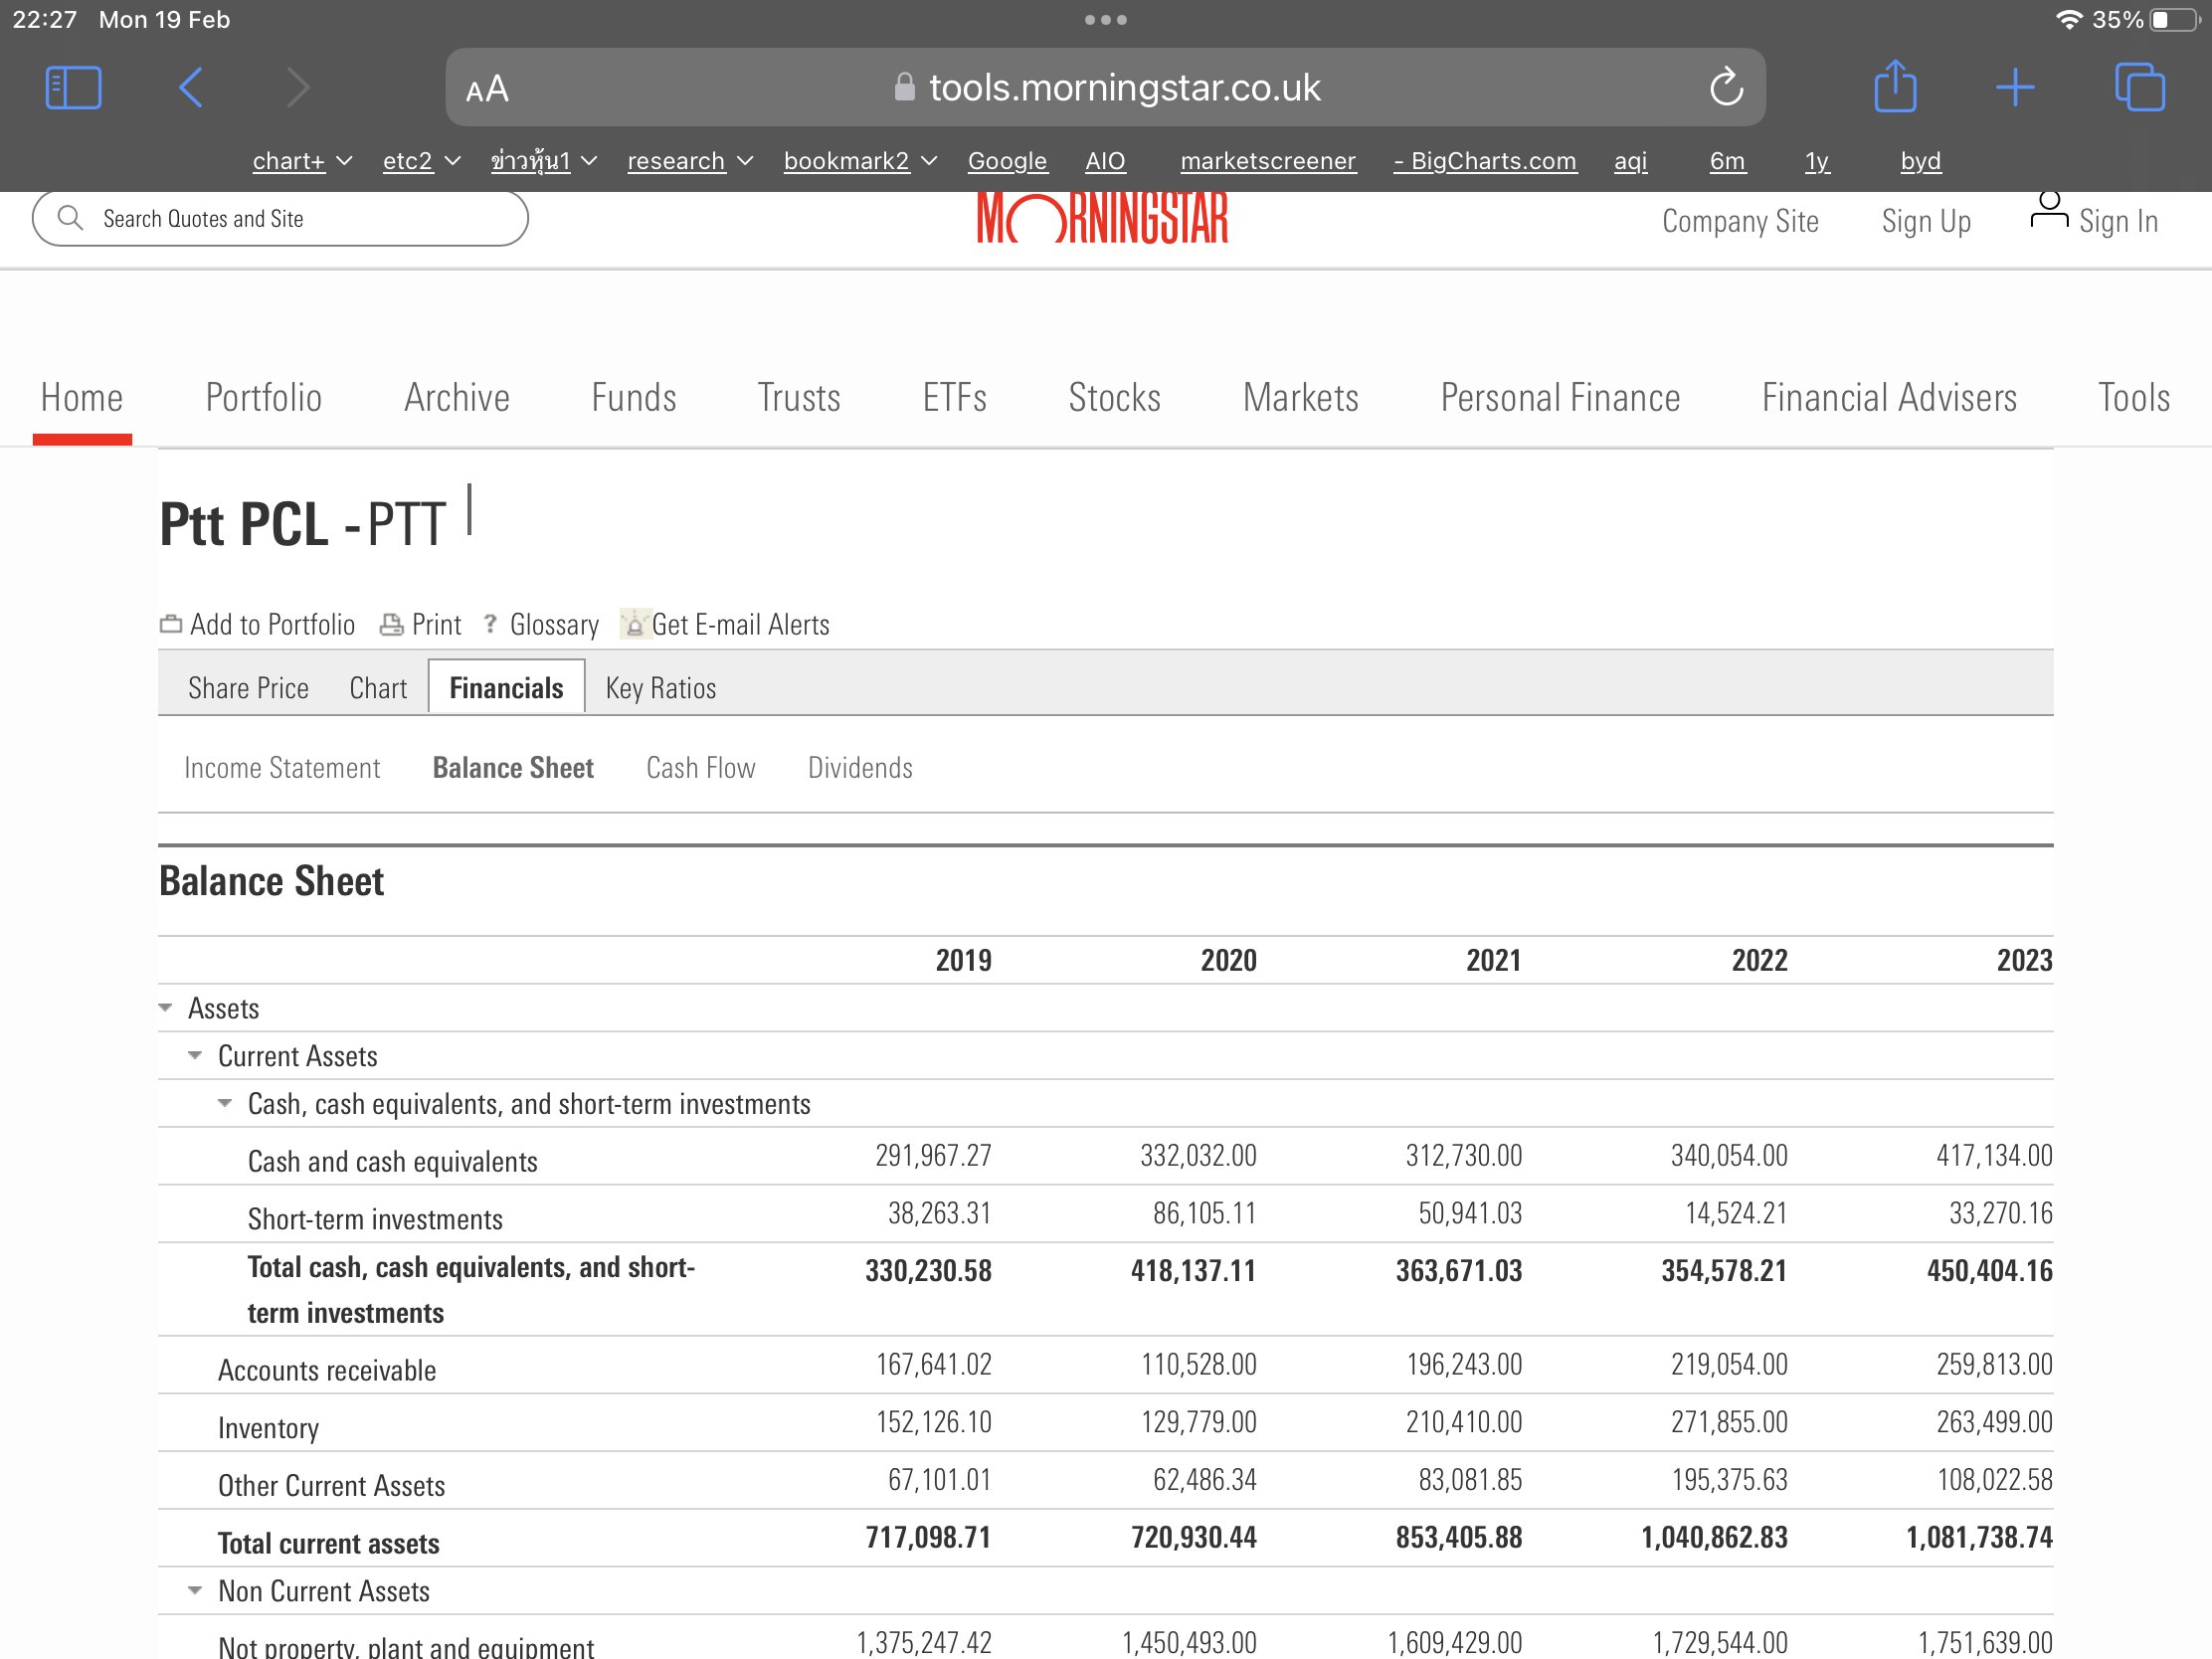Viewport: 2212px width, 1659px height.
Task: Open the Dividends sub-tab
Action: point(860,768)
